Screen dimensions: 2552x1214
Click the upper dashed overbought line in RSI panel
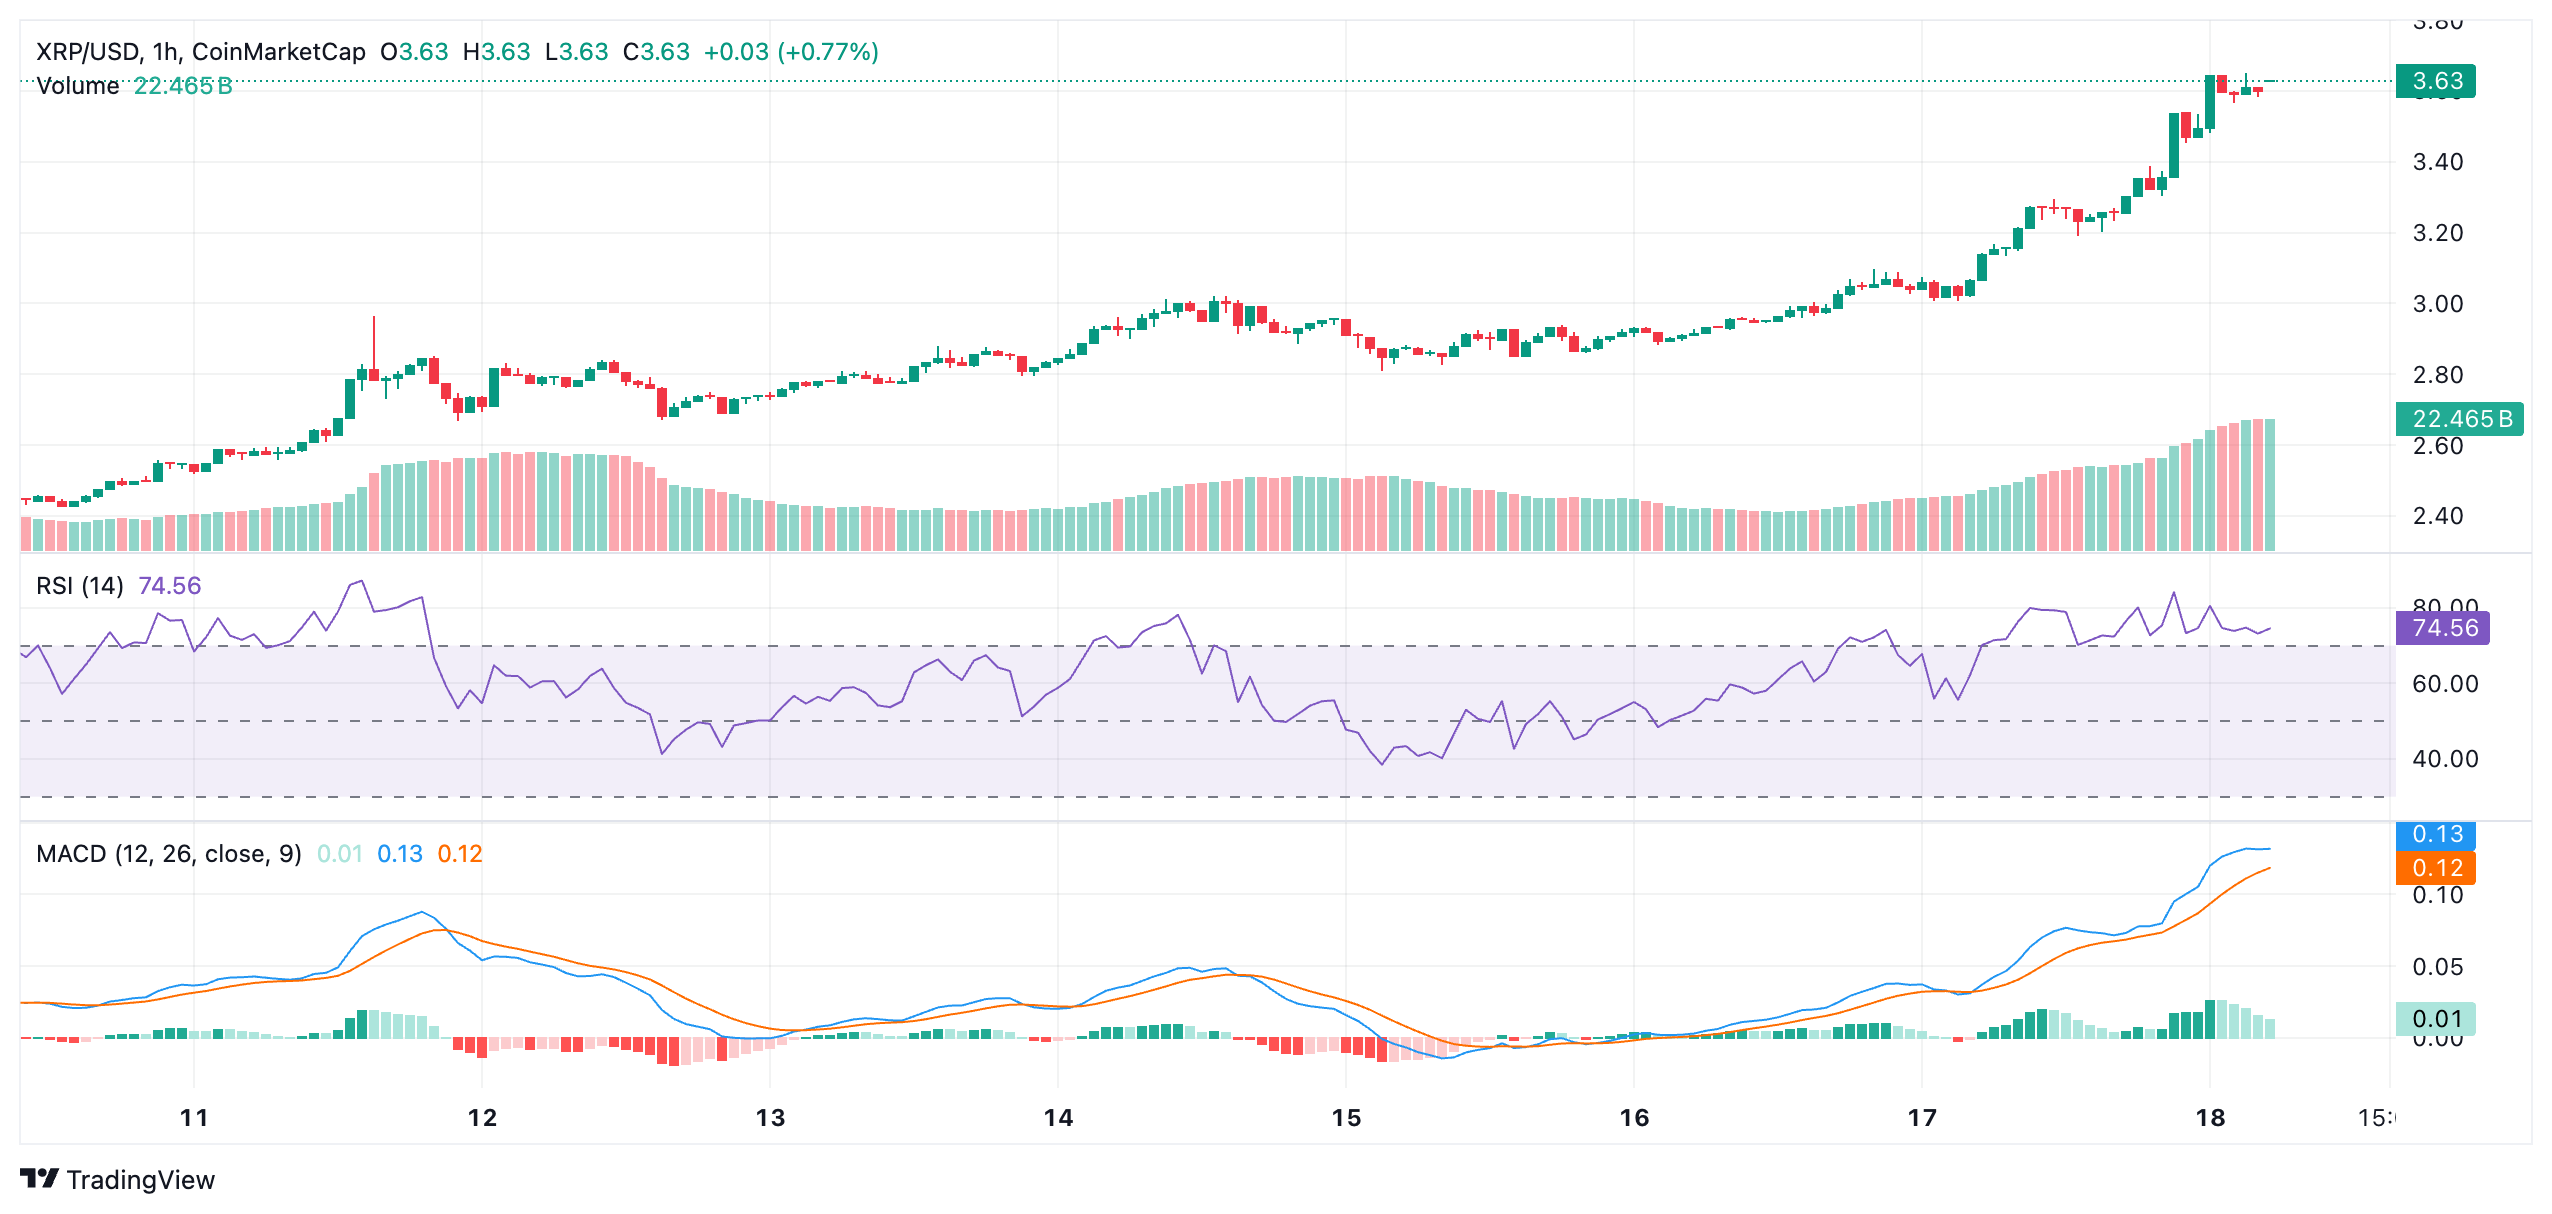click(1200, 646)
